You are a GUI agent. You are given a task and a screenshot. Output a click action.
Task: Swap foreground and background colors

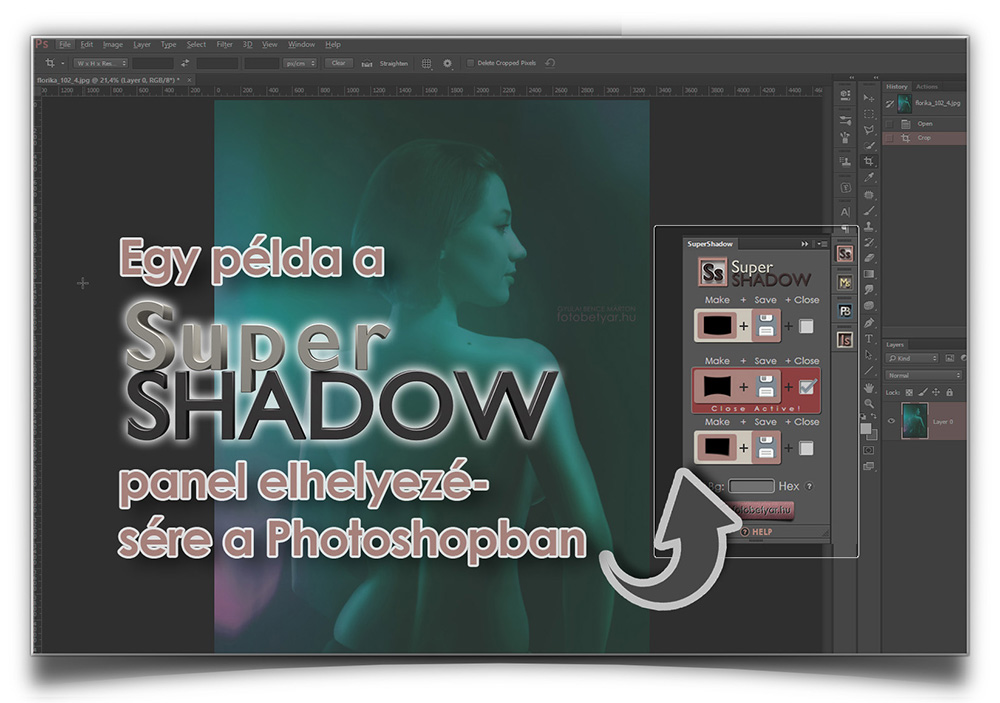pyautogui.click(x=874, y=417)
